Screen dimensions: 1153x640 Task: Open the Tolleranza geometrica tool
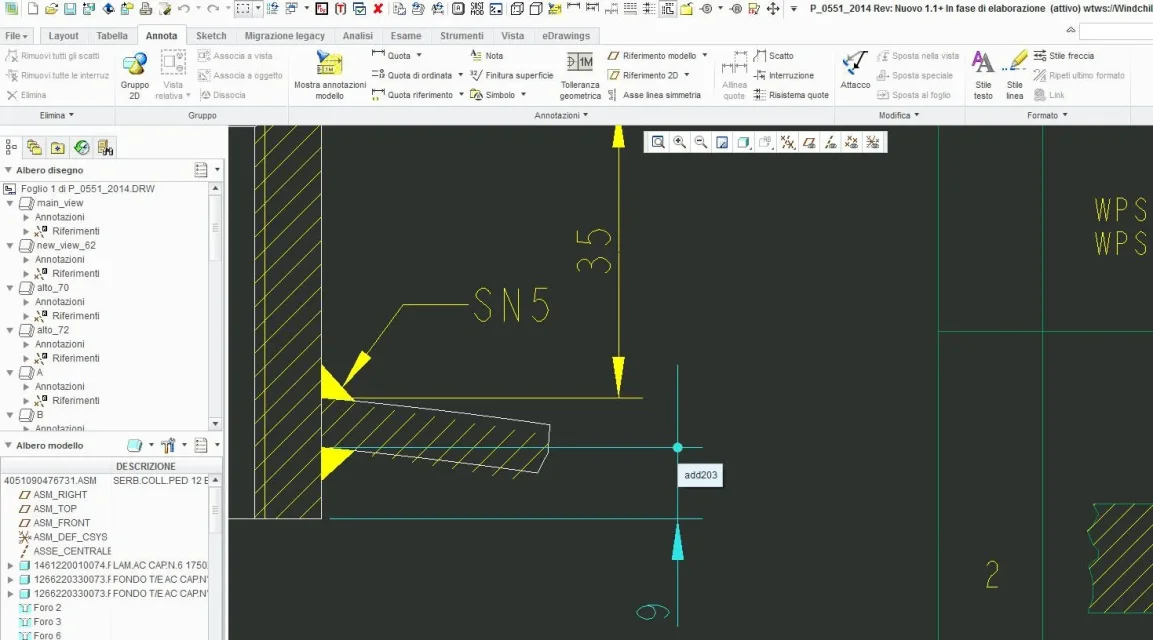[x=580, y=75]
